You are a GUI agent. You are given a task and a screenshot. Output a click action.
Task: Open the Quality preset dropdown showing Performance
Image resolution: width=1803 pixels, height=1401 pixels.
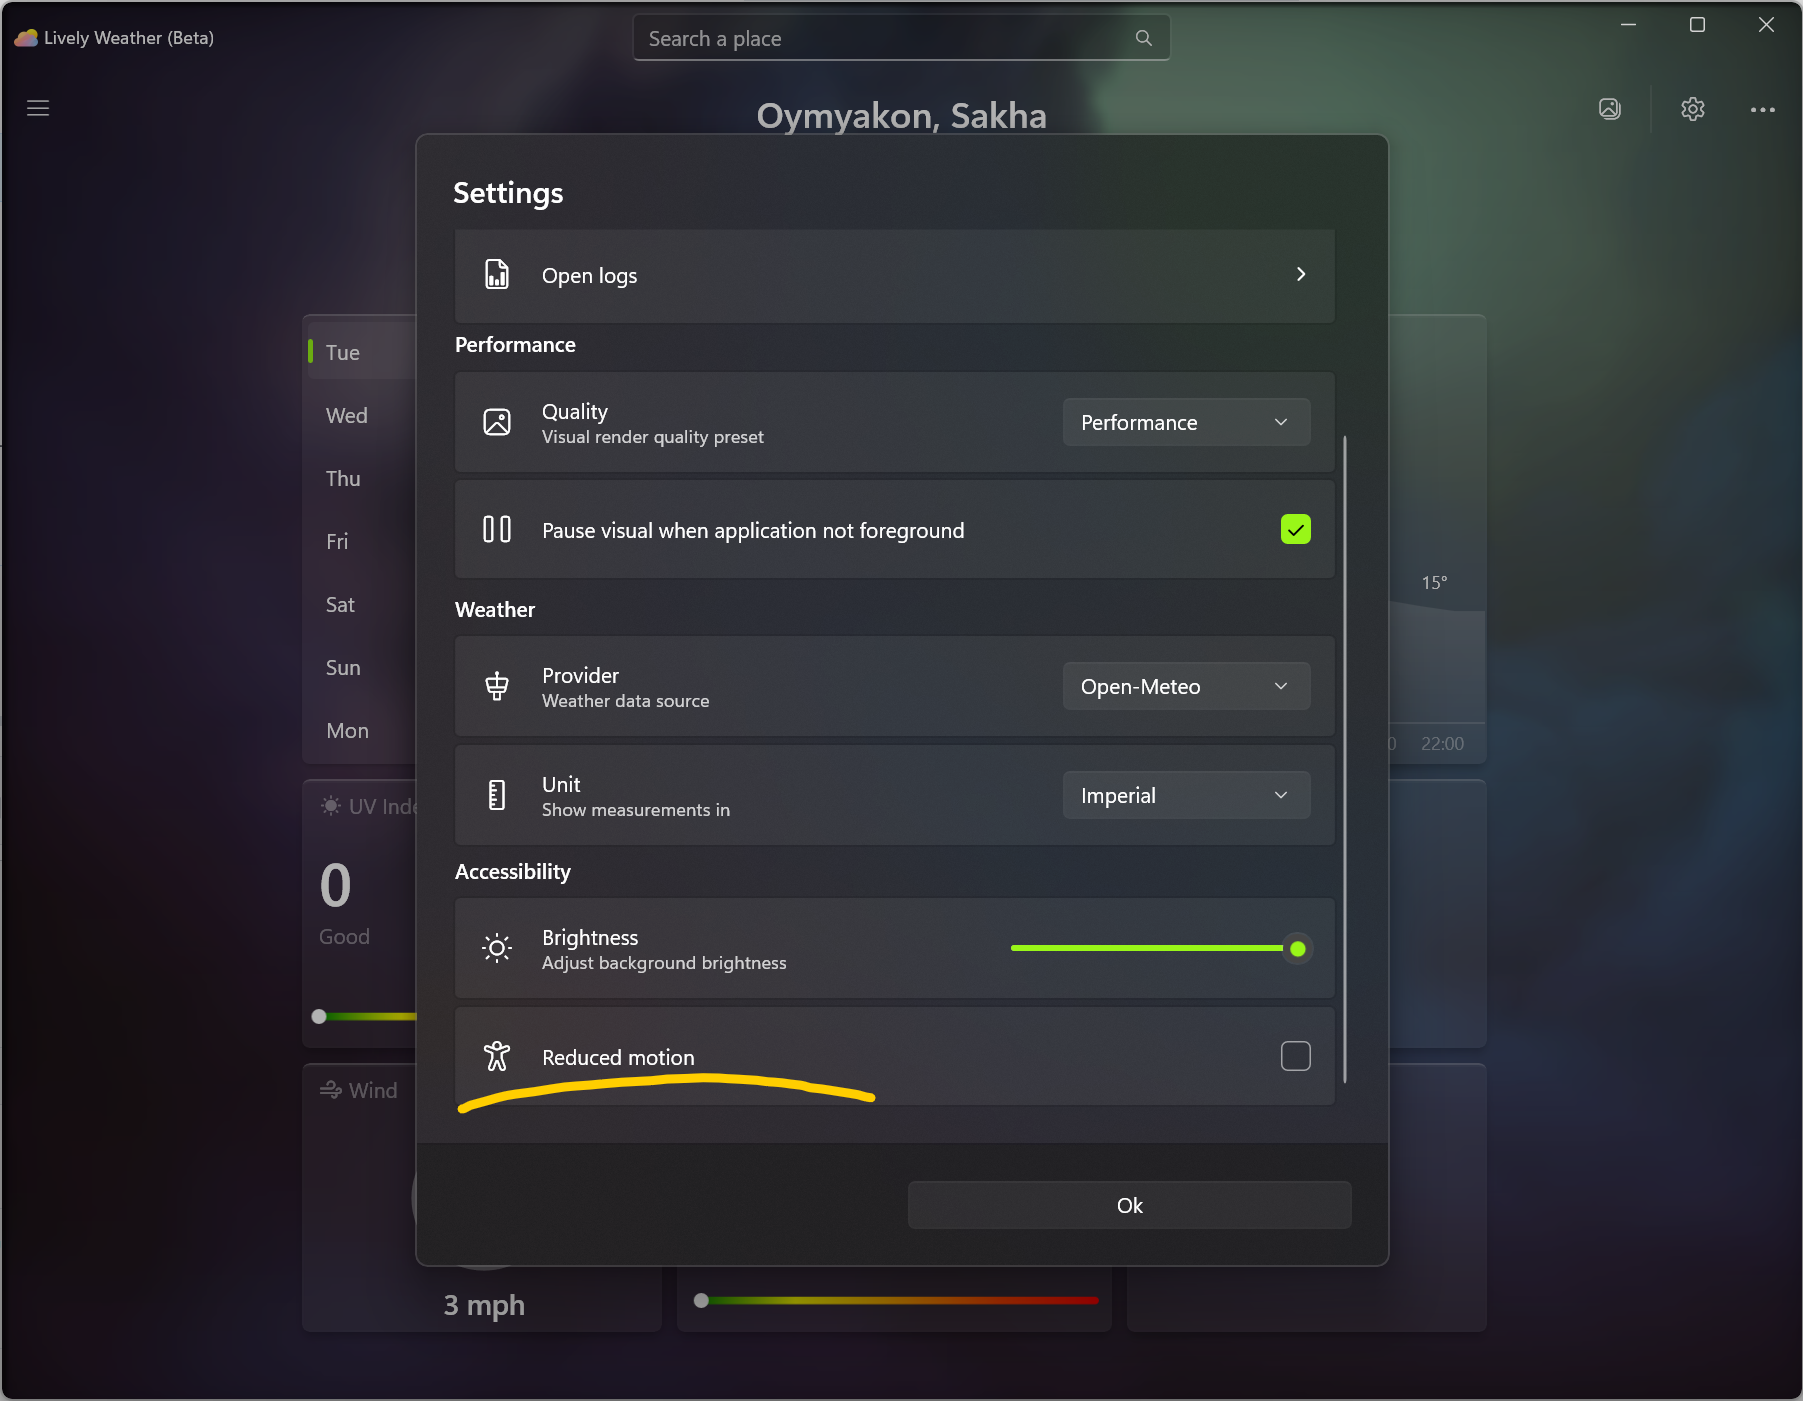(1185, 422)
